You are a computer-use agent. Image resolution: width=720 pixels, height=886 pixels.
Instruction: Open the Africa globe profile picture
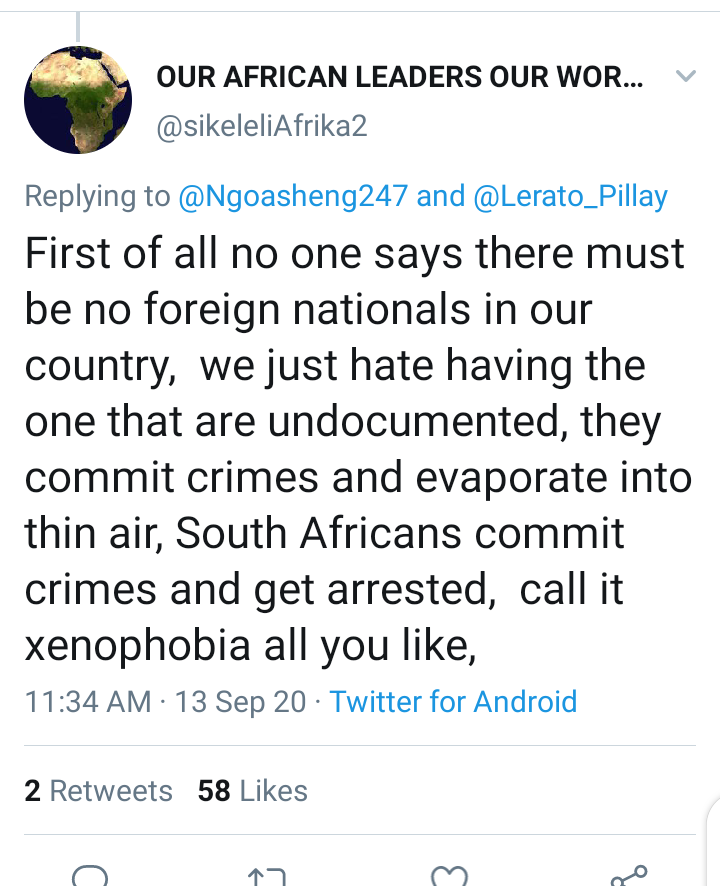point(78,100)
